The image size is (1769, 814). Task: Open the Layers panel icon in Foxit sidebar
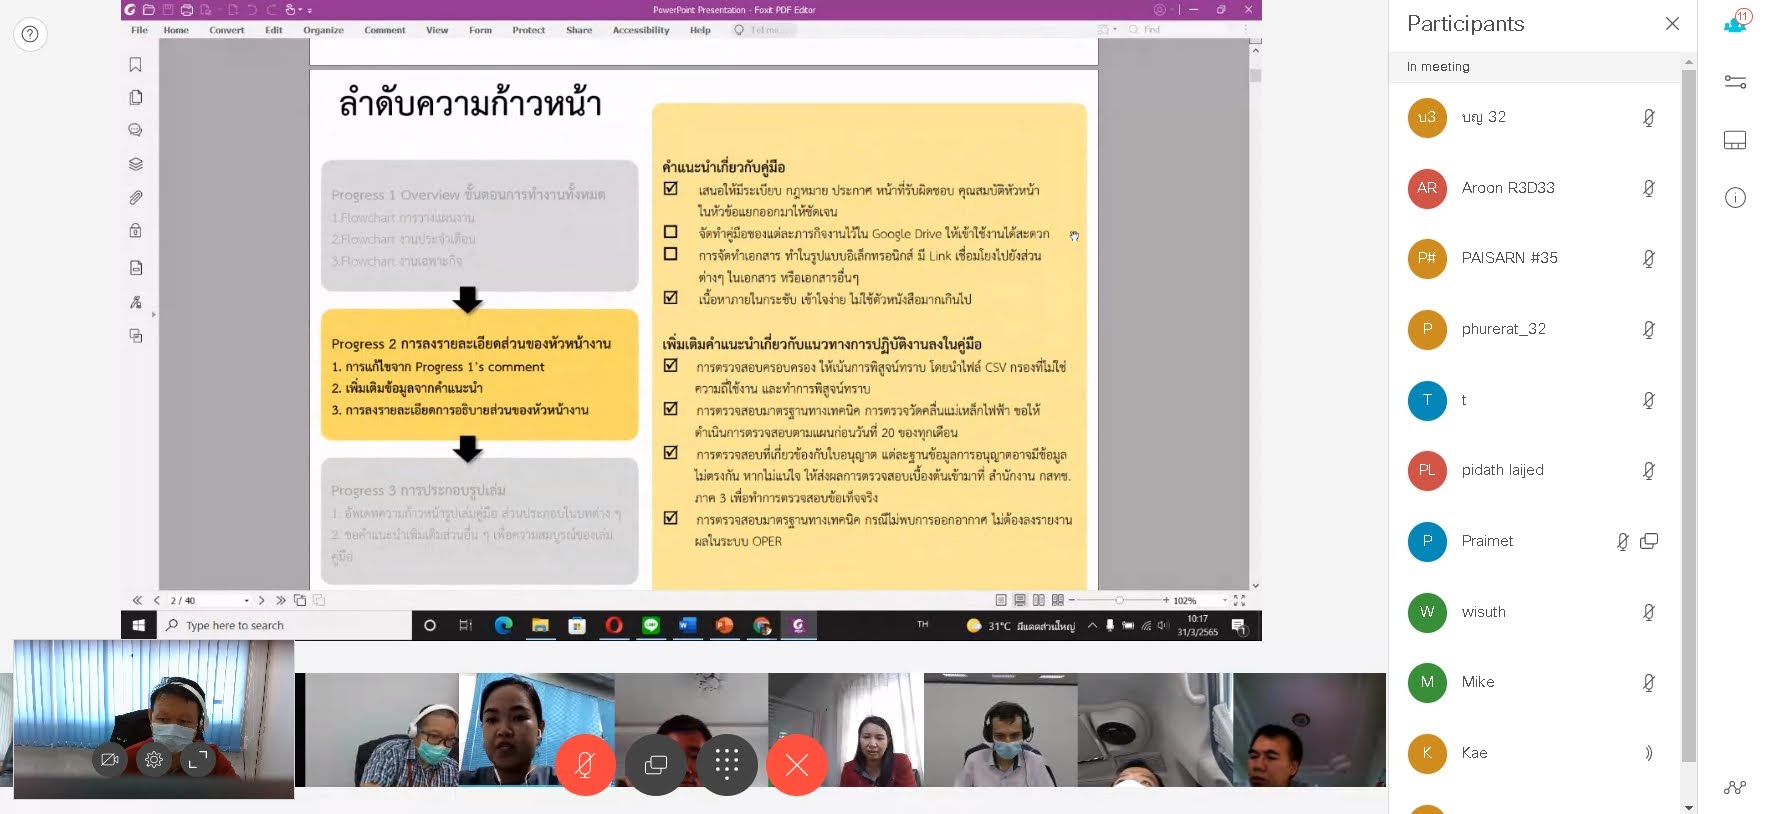135,164
